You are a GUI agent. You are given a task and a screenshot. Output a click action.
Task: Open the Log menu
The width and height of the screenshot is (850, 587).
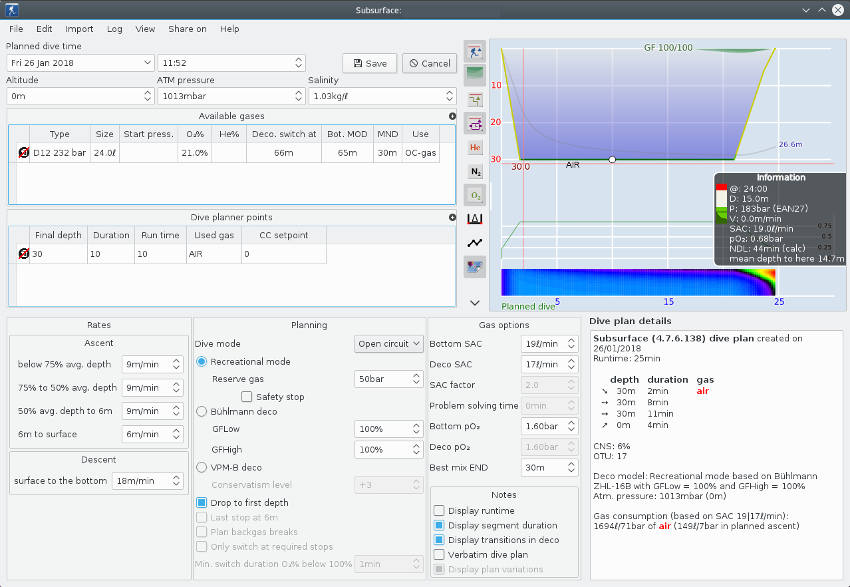pyautogui.click(x=115, y=29)
